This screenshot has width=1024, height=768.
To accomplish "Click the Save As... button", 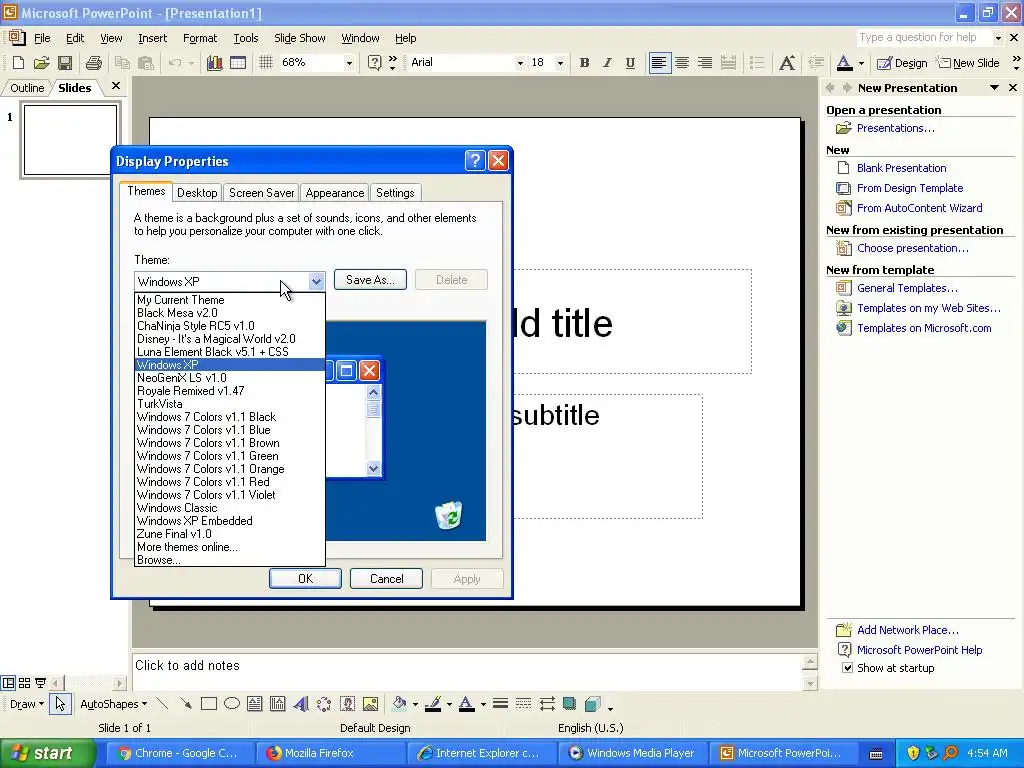I will (x=370, y=280).
